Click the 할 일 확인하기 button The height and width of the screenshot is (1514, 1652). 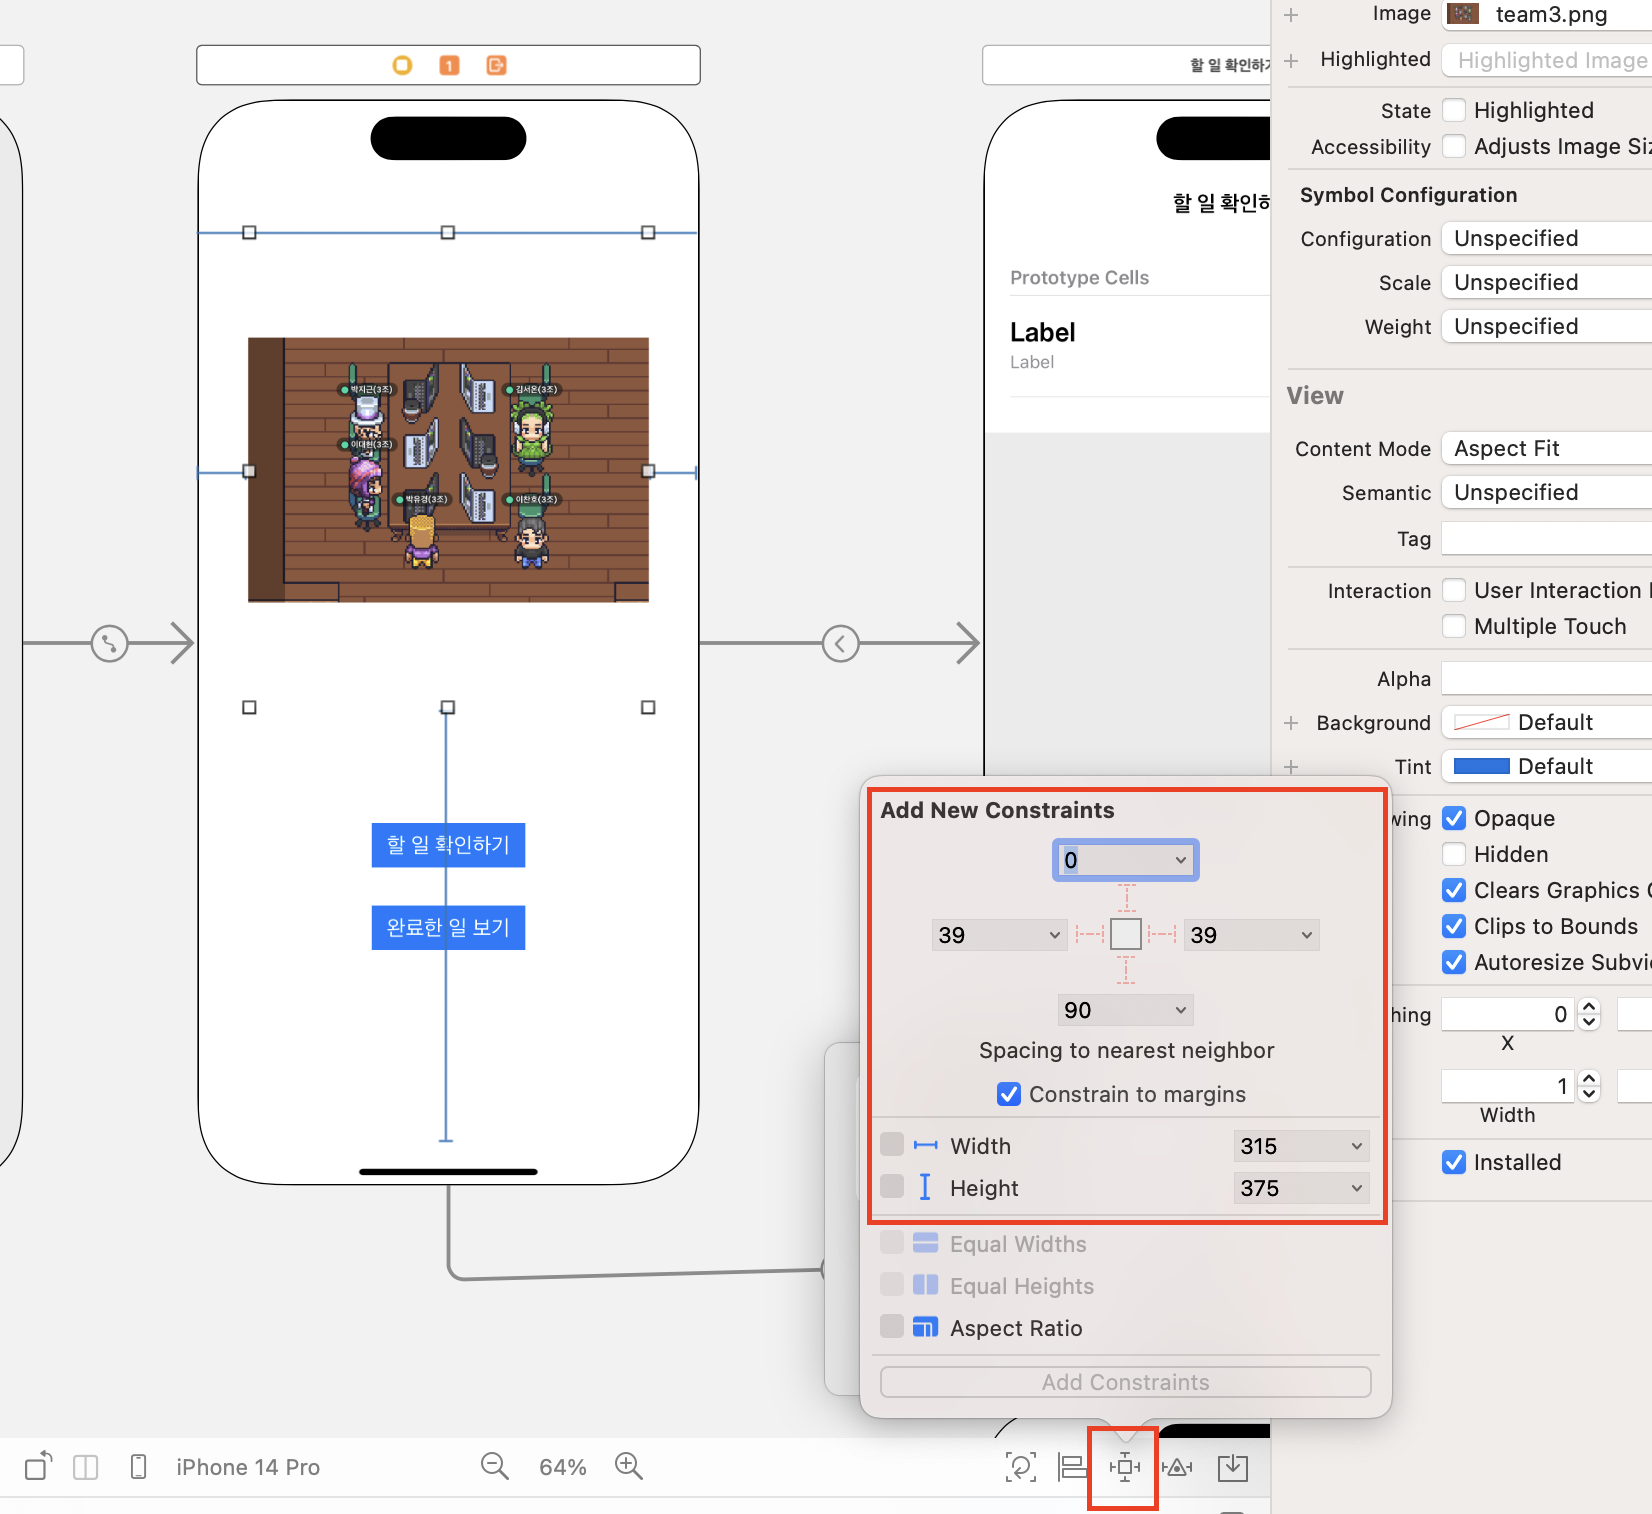click(448, 845)
